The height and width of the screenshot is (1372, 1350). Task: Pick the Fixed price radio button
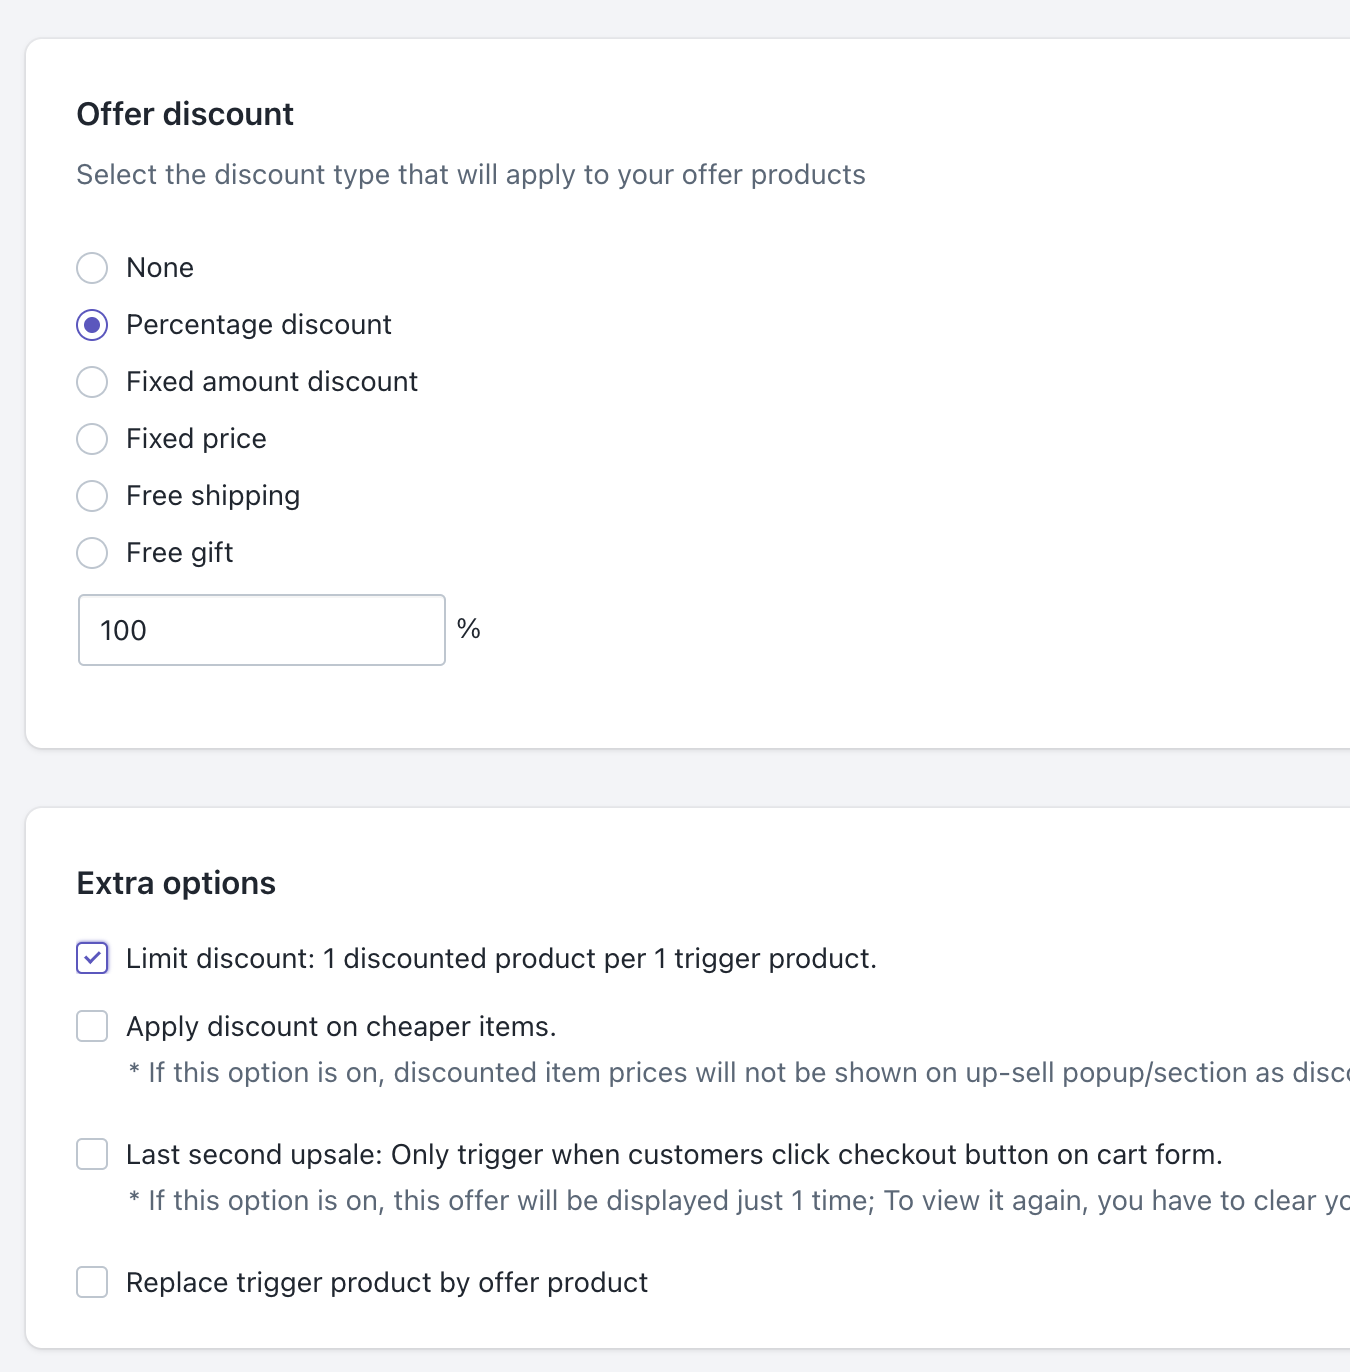[x=92, y=439]
